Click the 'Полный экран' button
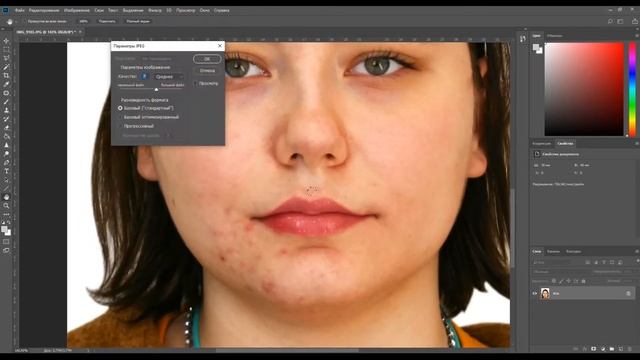 pyautogui.click(x=138, y=21)
